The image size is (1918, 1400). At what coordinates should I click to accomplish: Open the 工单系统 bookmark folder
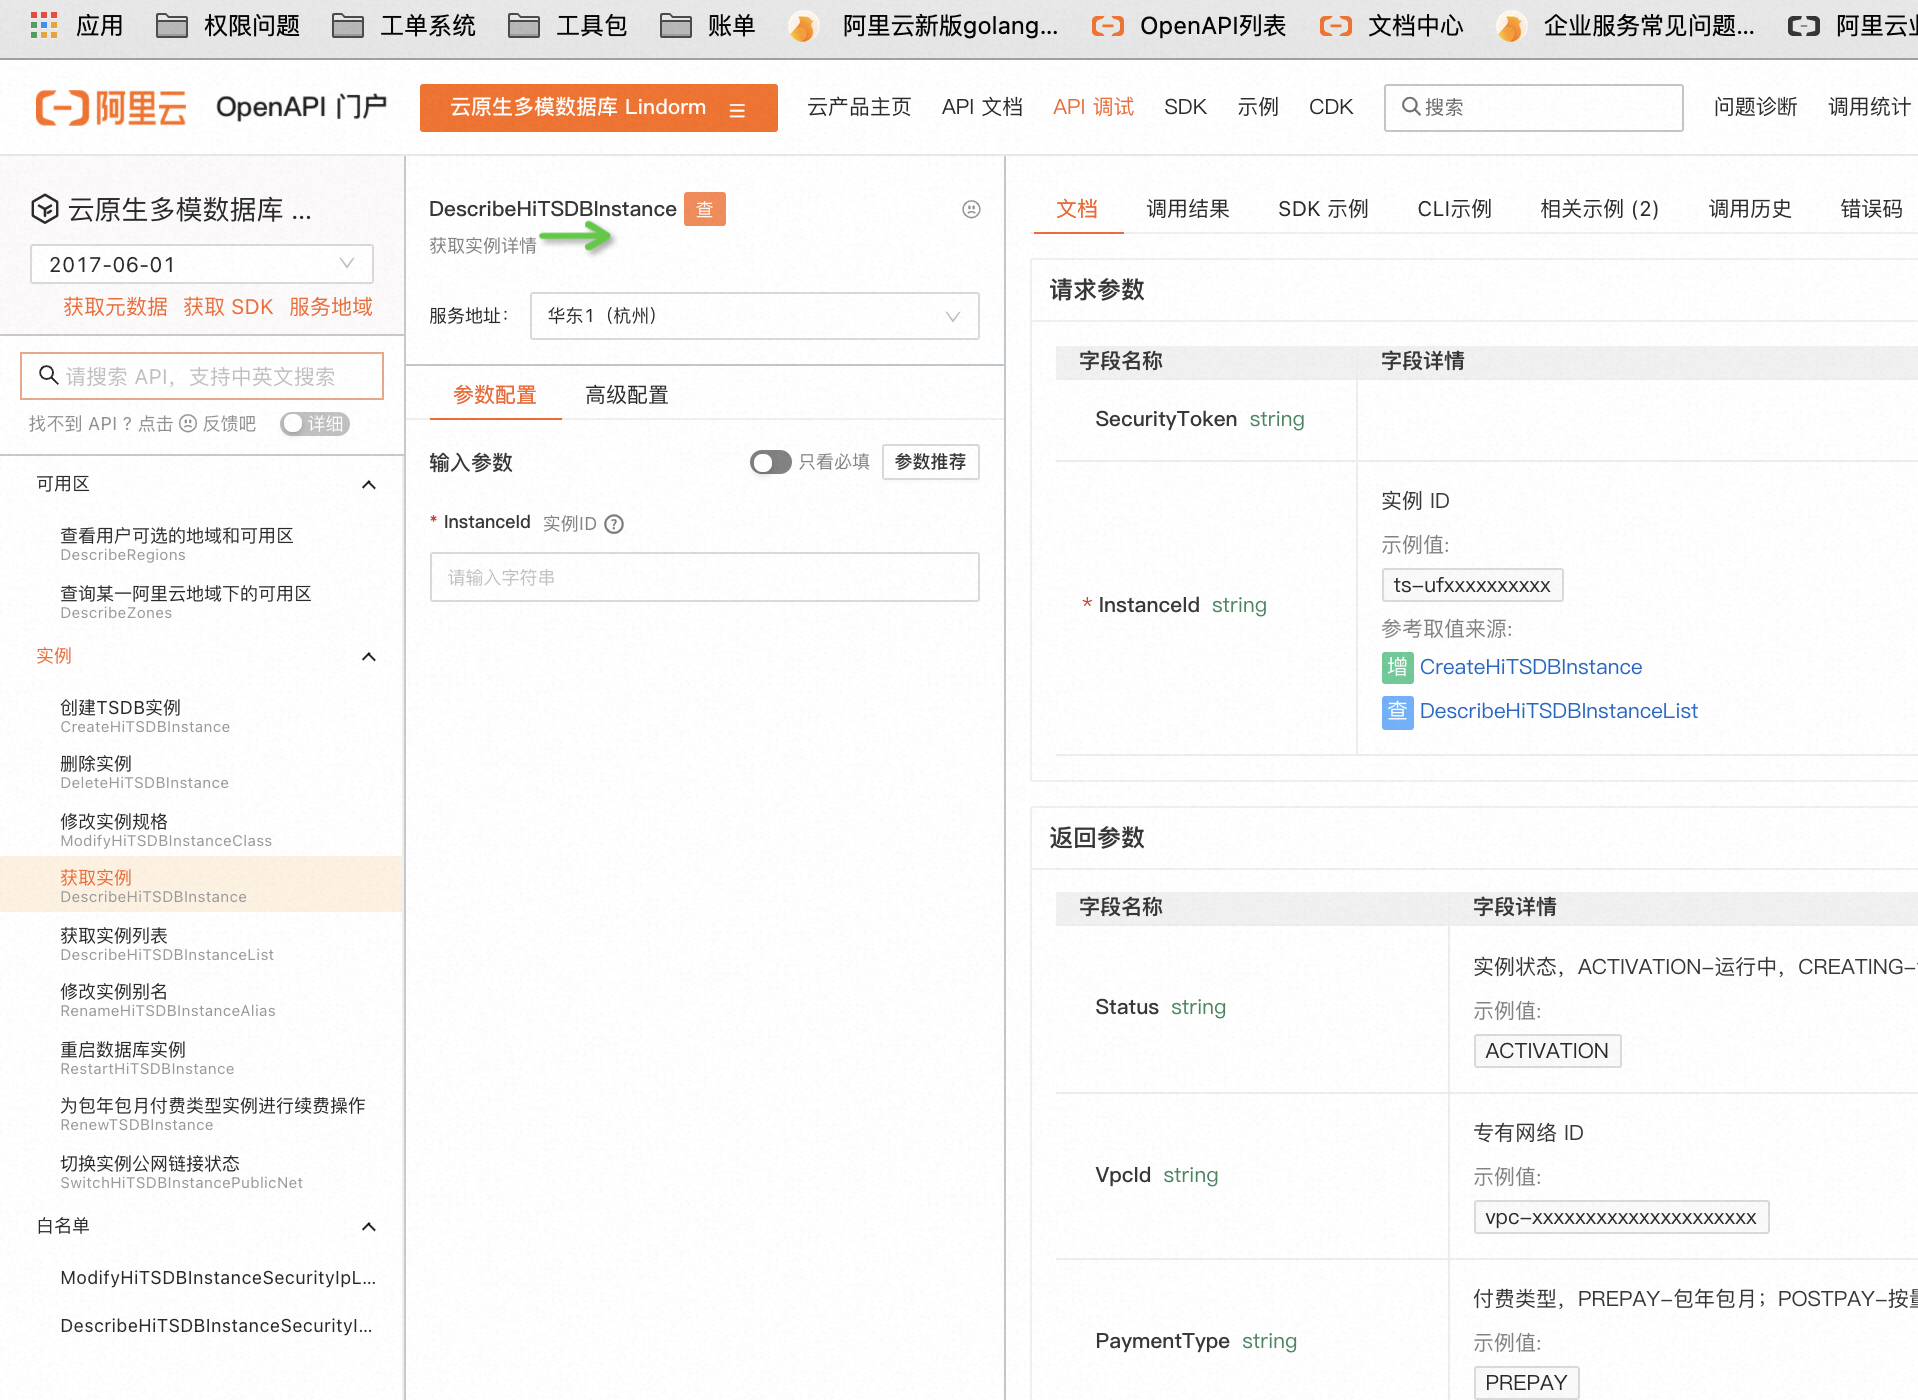pyautogui.click(x=404, y=25)
